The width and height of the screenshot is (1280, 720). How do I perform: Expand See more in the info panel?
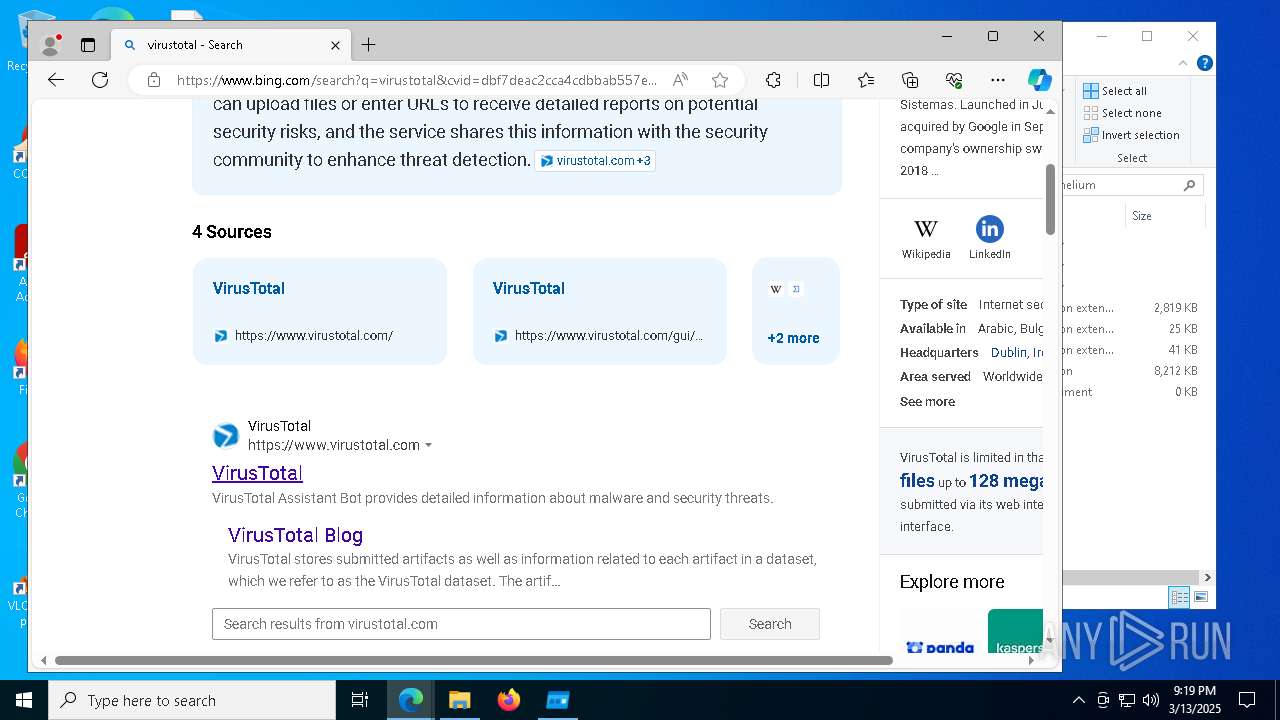pyautogui.click(x=927, y=401)
